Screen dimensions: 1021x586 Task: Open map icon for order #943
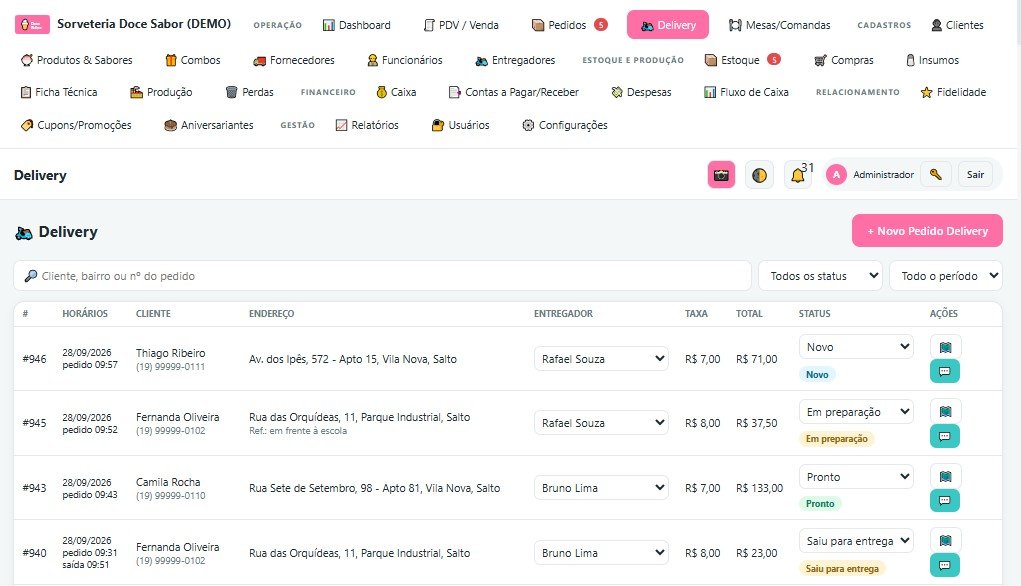[x=945, y=477]
